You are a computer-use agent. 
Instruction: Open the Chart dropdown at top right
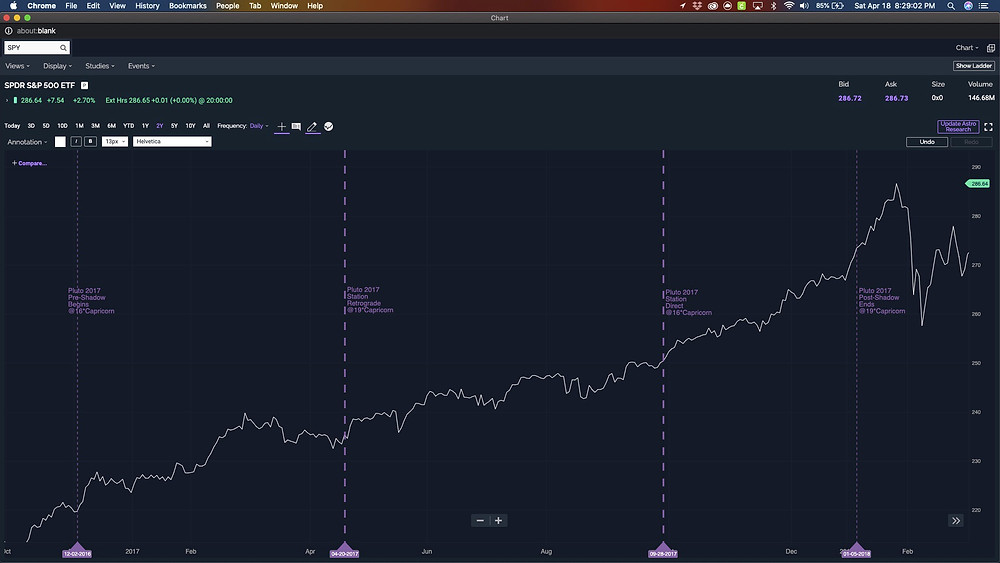click(967, 48)
